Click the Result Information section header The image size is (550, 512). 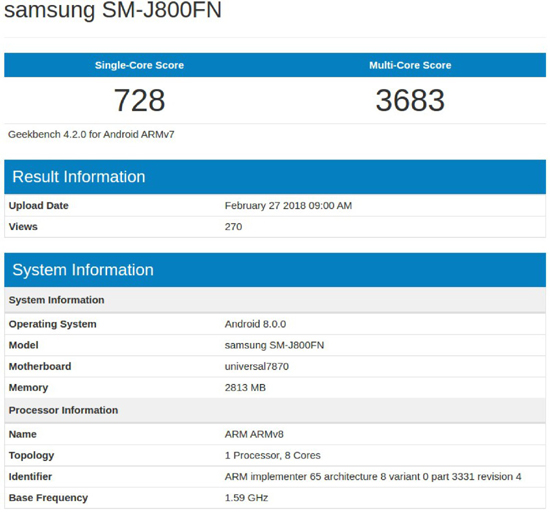click(x=275, y=177)
